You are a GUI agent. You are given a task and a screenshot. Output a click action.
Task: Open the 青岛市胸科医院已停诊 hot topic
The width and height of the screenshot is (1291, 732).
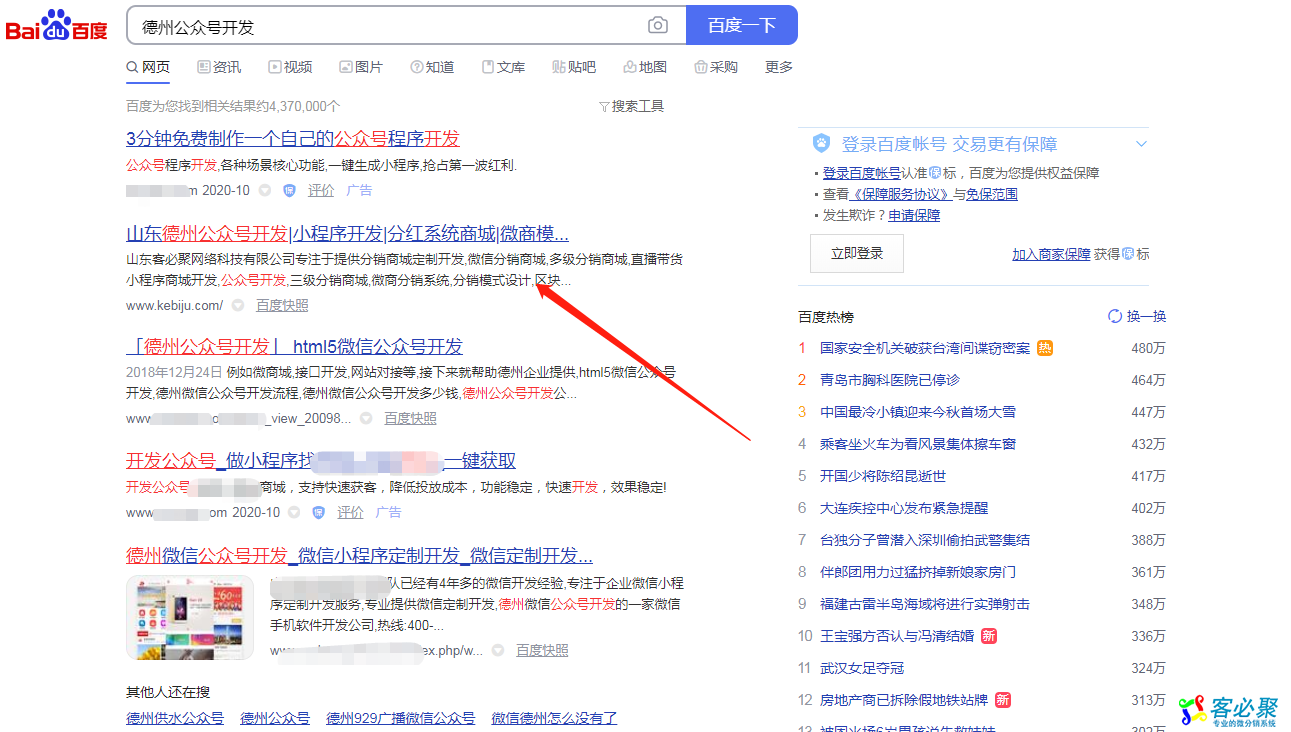(x=889, y=380)
